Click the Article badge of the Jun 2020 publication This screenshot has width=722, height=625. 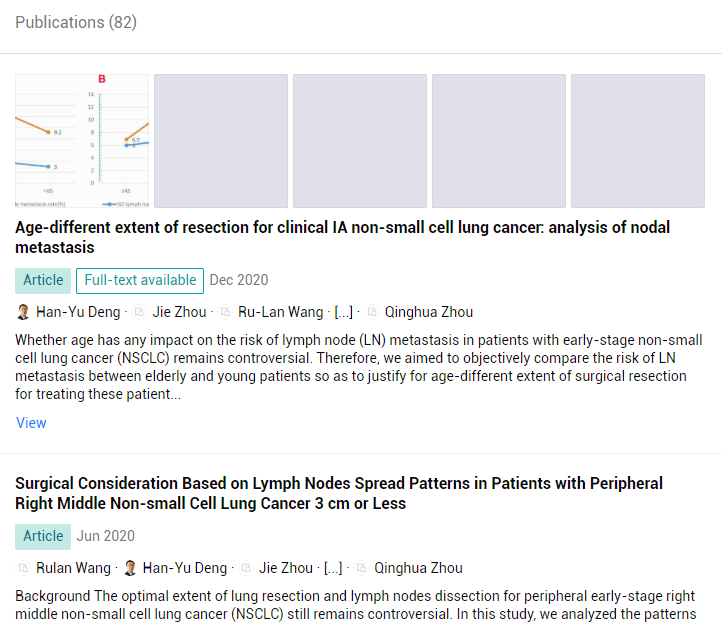(43, 536)
